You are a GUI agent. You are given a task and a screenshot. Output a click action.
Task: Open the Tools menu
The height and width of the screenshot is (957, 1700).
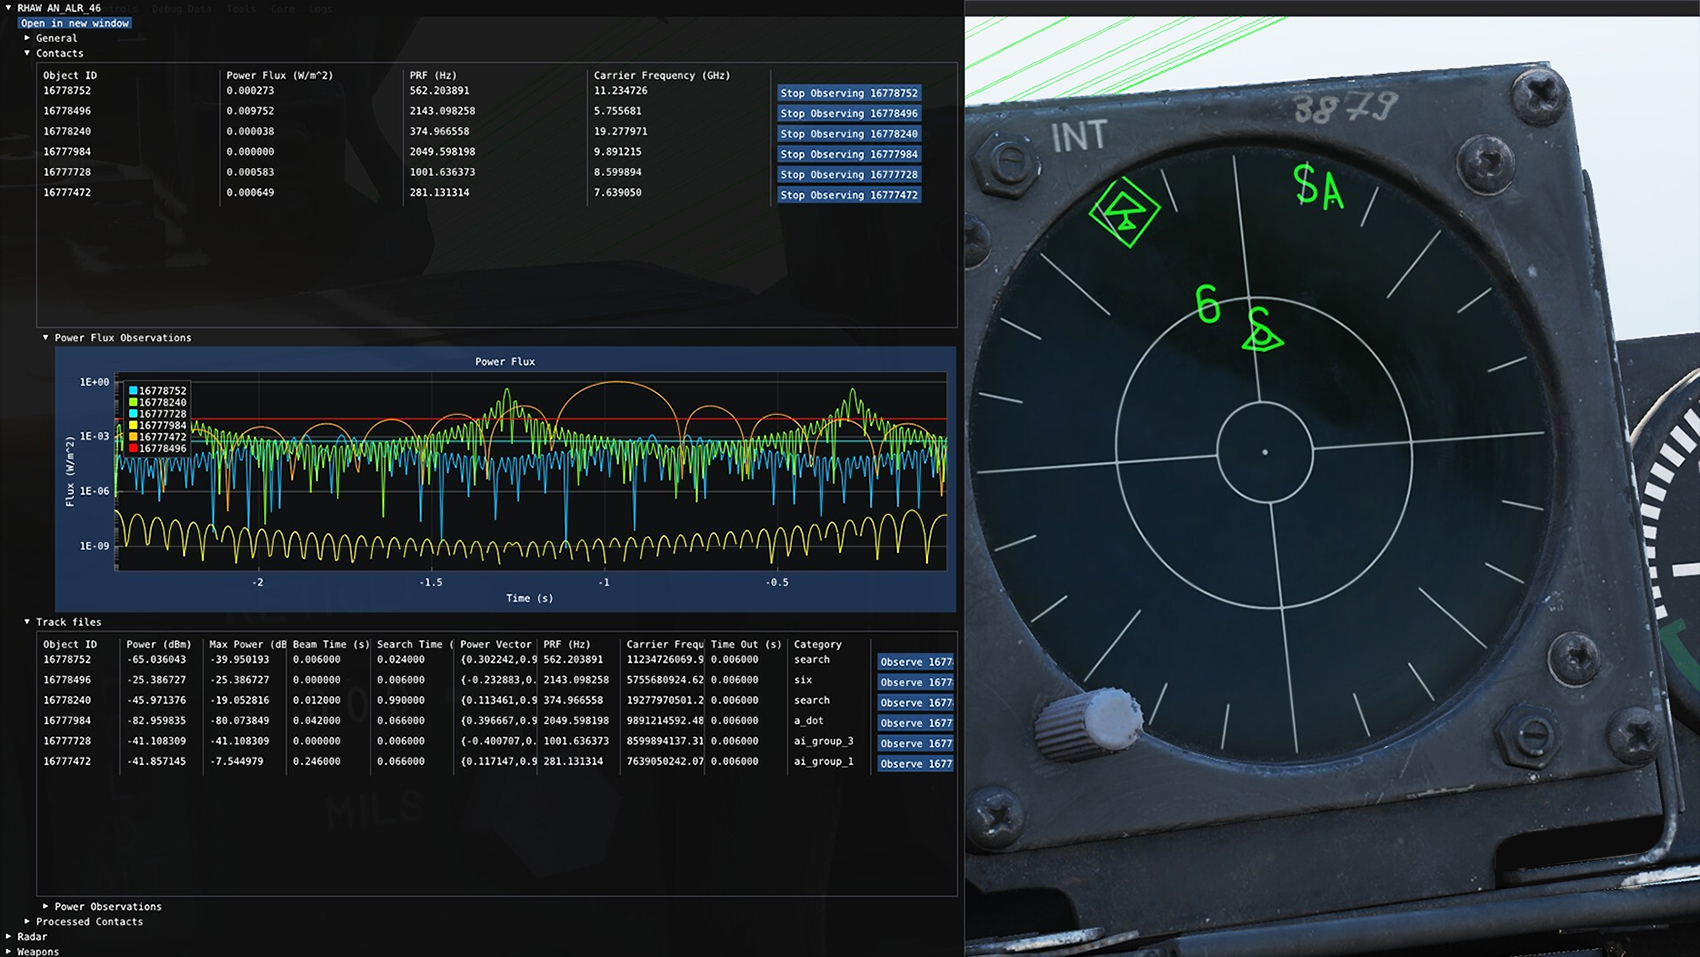click(x=239, y=8)
